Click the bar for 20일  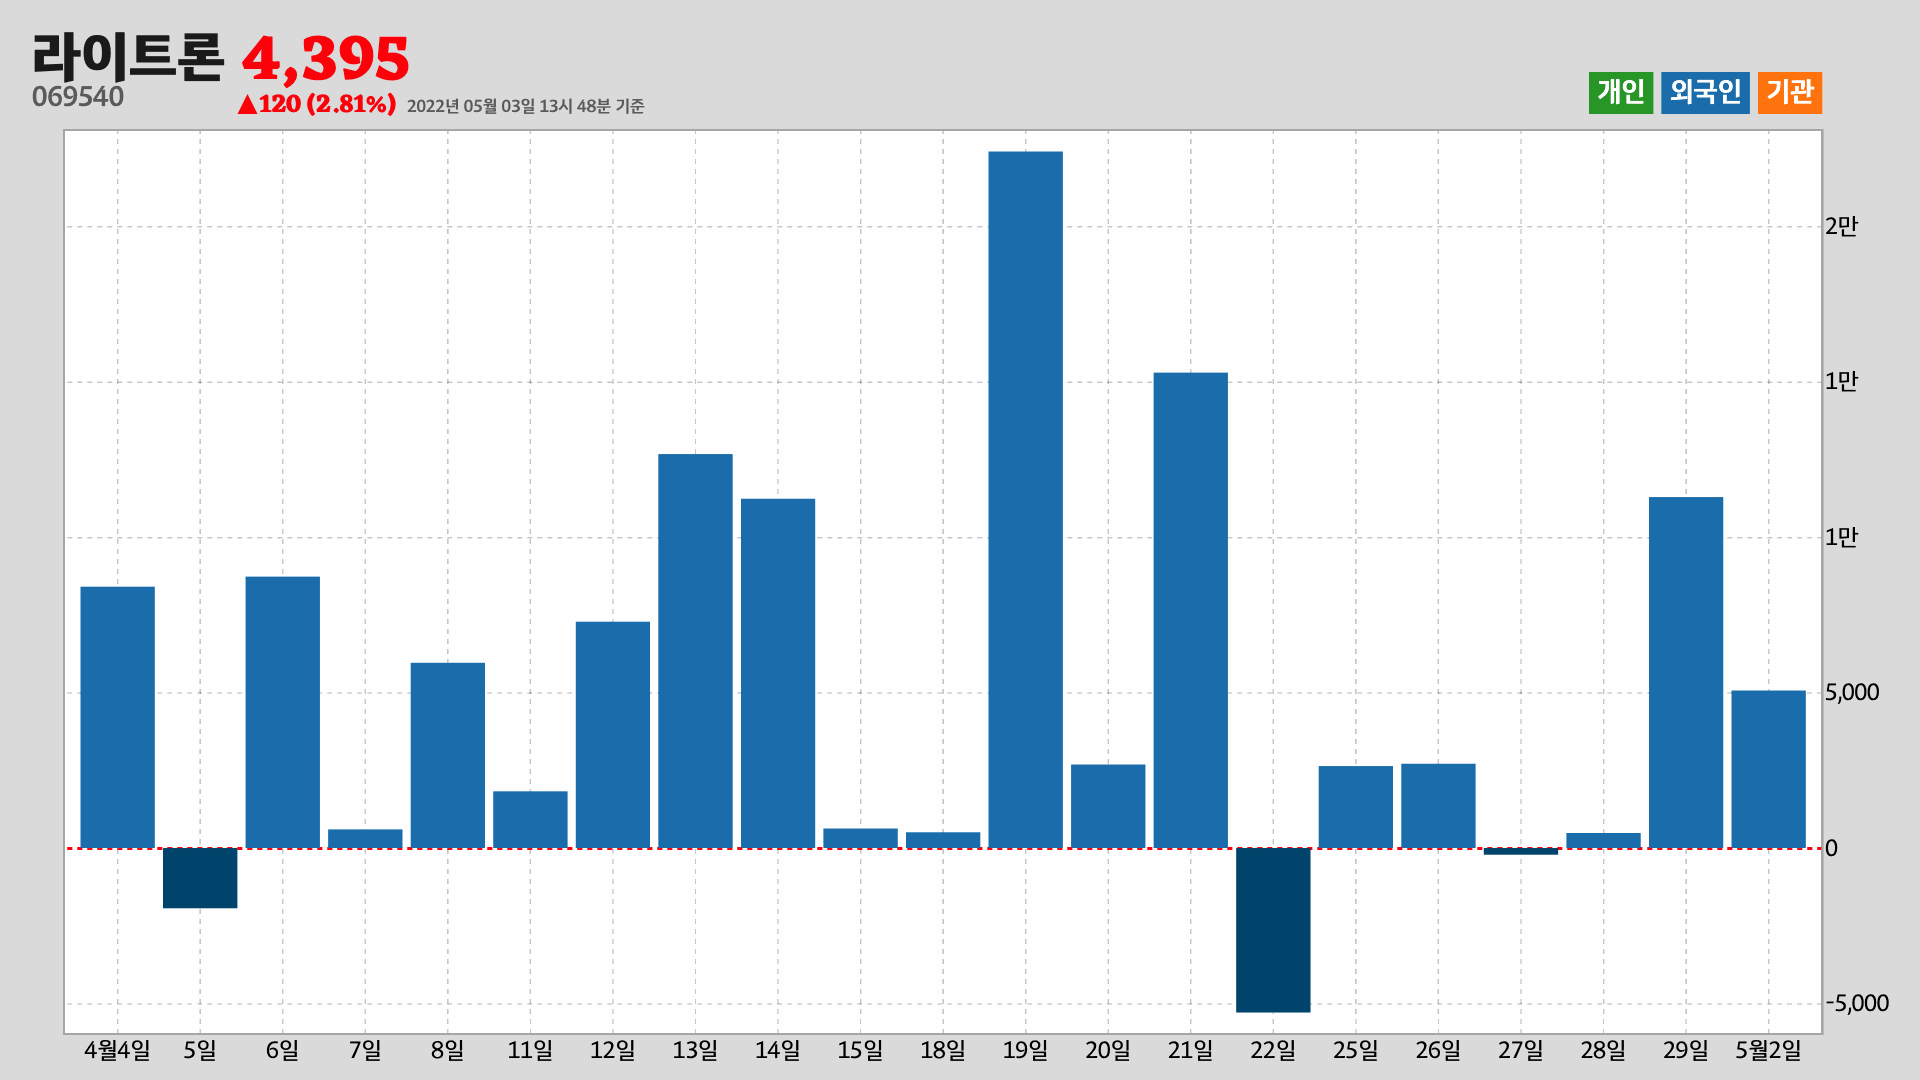(x=1108, y=806)
